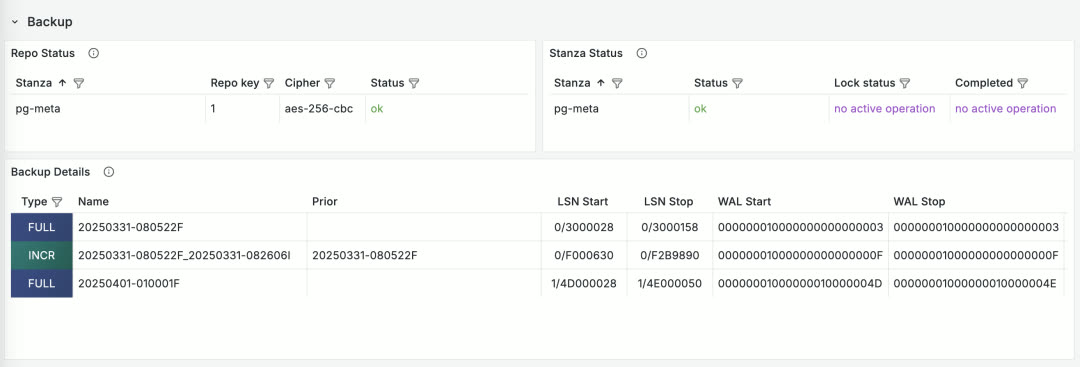This screenshot has width=1080, height=367.
Task: Open the Backup Details info icon
Action: 108,172
